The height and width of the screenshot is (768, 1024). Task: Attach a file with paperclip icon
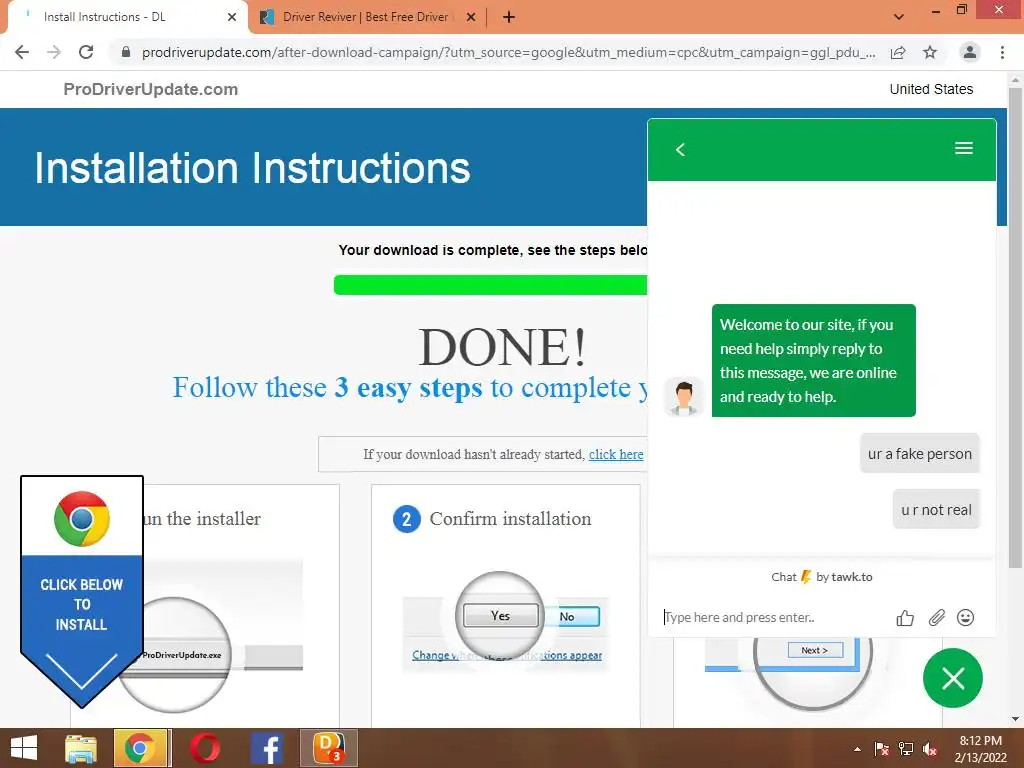[936, 618]
